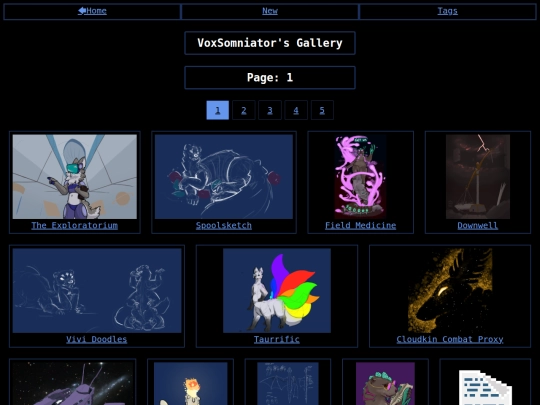The image size is (540, 405).
Task: Open the purple-background creature thumbnail
Action: click(385, 383)
